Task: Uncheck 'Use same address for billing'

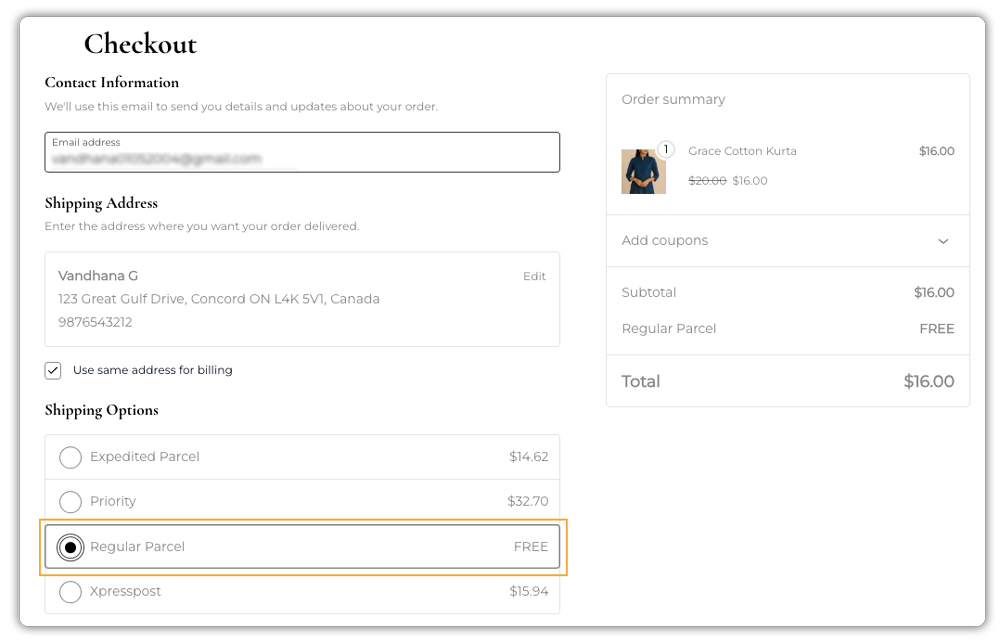Action: pyautogui.click(x=52, y=370)
